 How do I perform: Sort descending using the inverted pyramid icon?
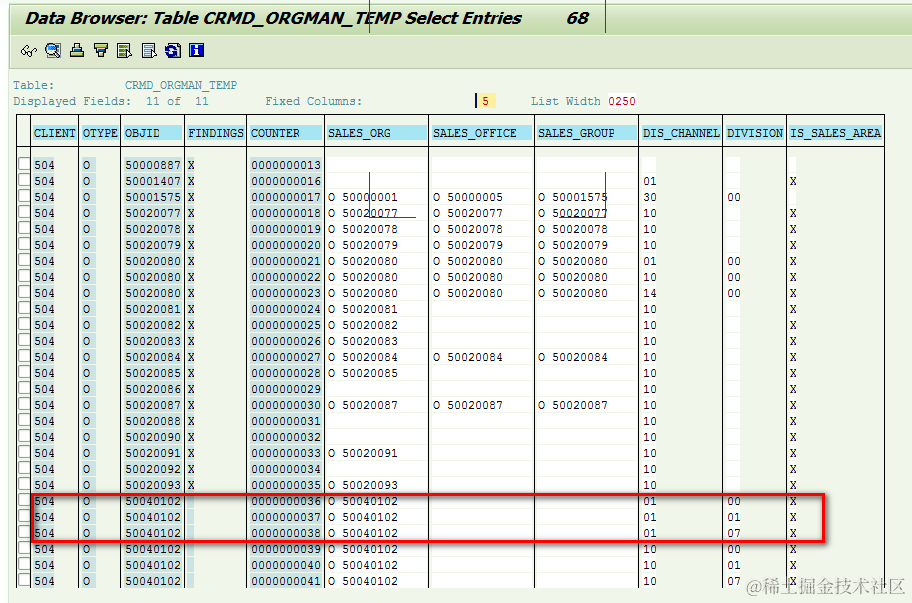(x=101, y=51)
